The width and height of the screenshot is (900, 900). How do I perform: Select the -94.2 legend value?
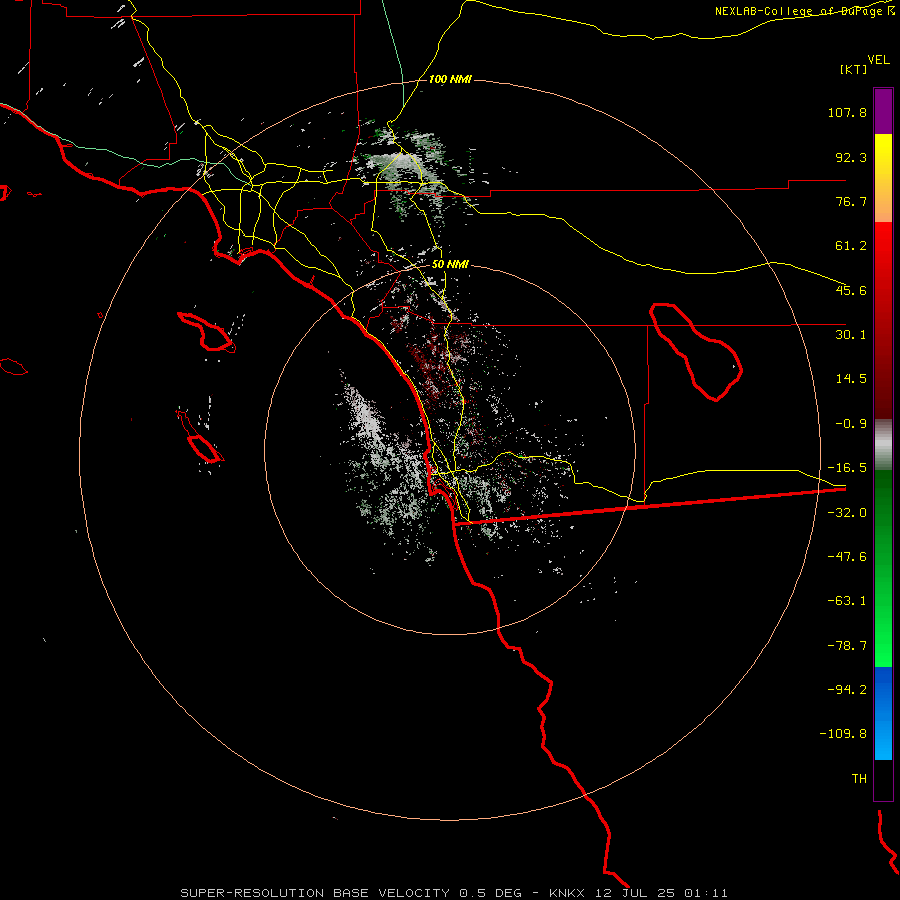tap(847, 689)
